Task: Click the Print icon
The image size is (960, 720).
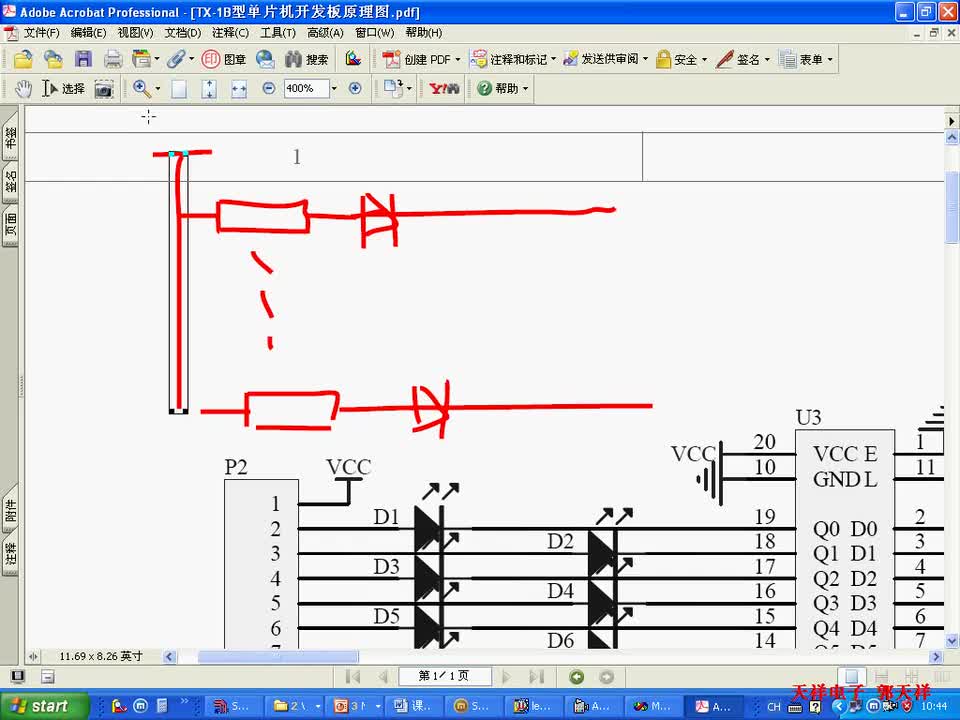Action: click(x=113, y=59)
